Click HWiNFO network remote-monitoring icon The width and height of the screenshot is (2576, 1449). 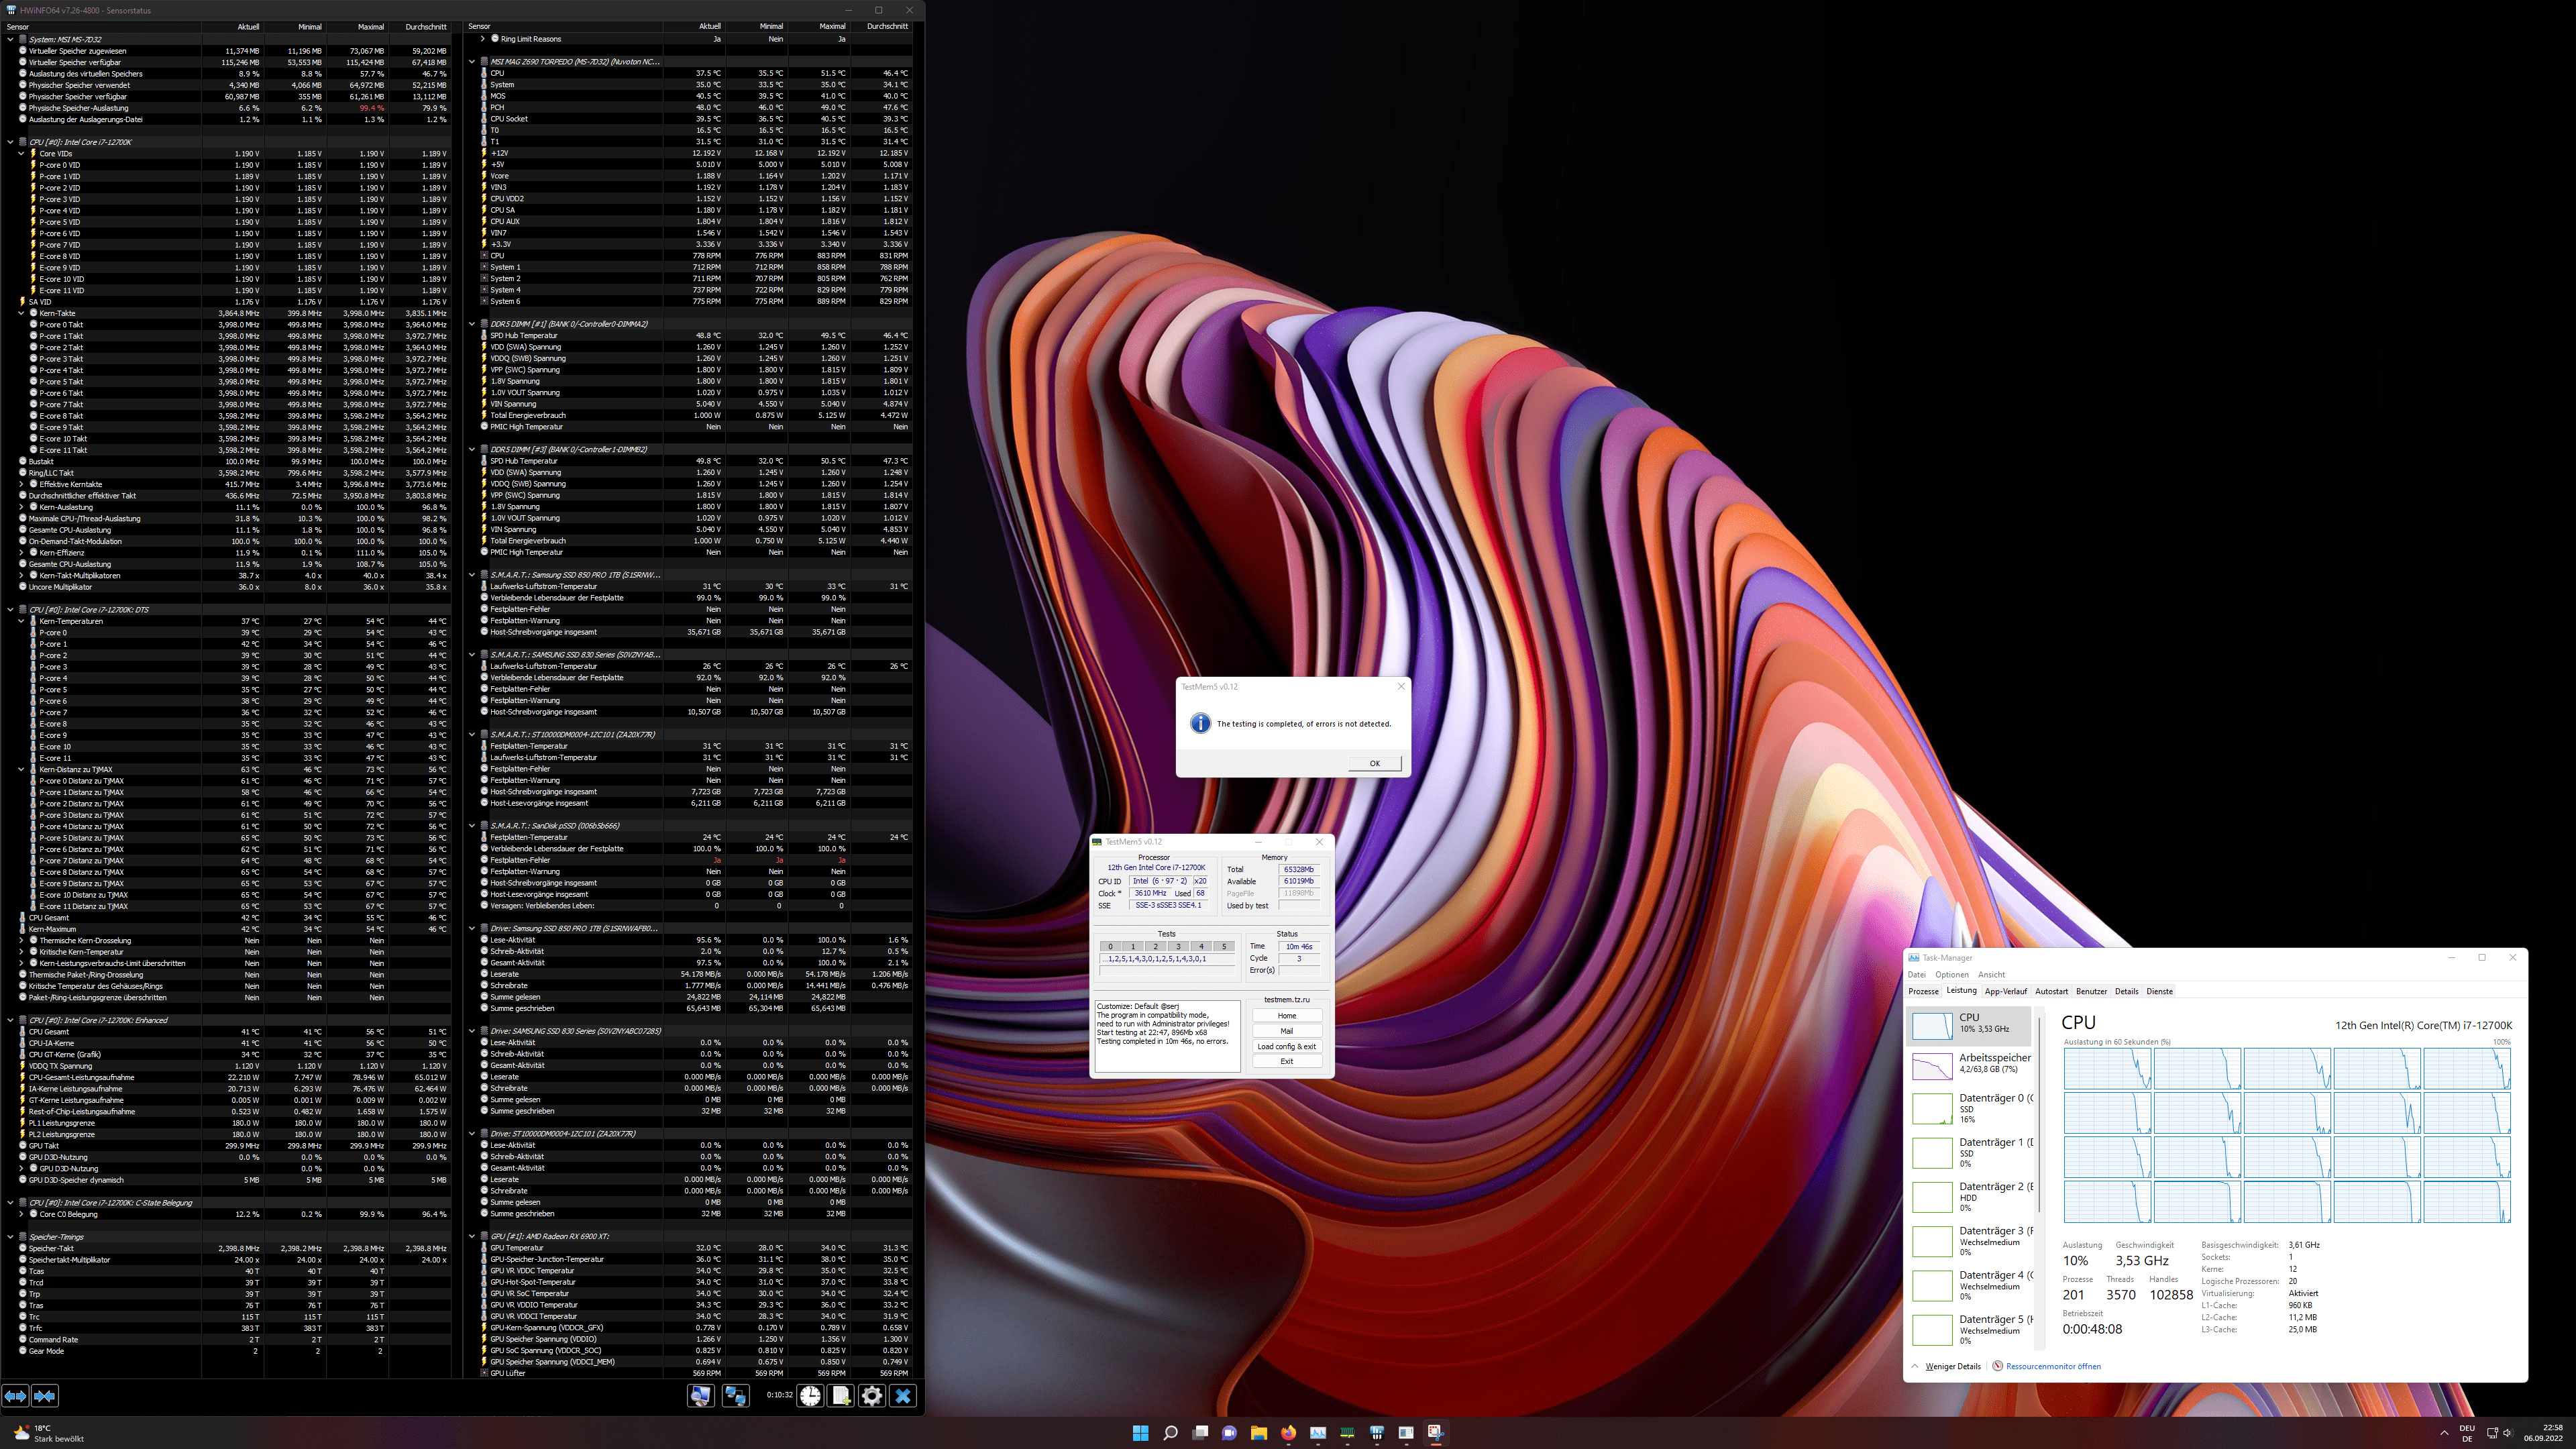pyautogui.click(x=736, y=1396)
